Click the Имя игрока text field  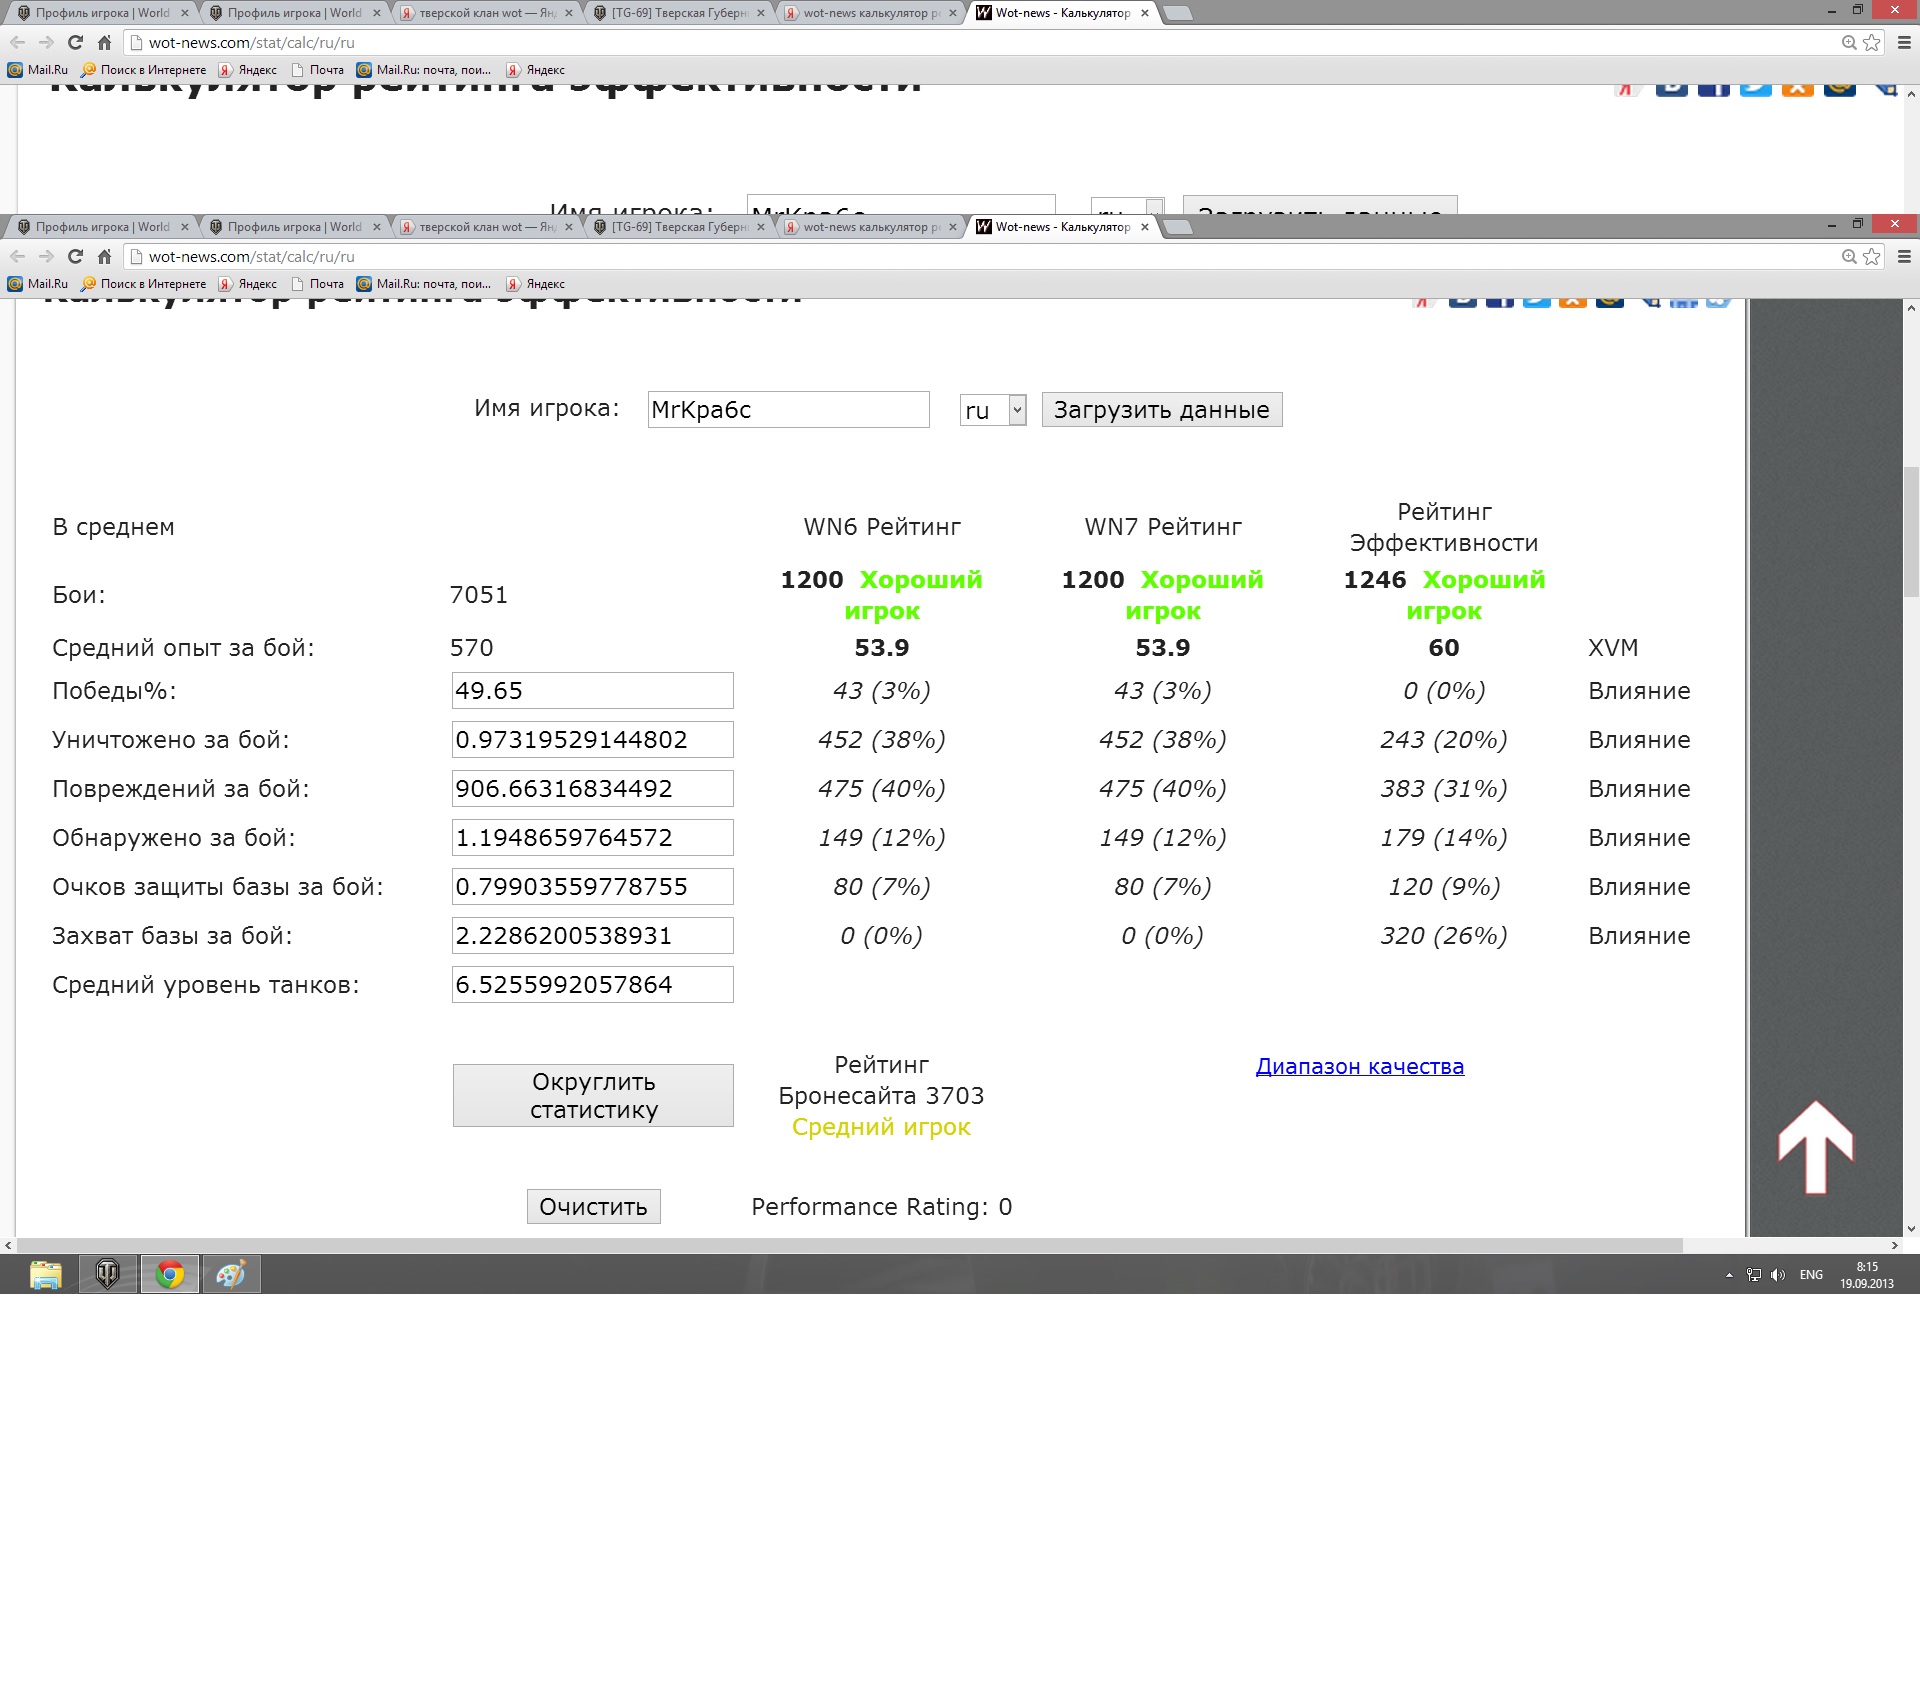point(788,410)
